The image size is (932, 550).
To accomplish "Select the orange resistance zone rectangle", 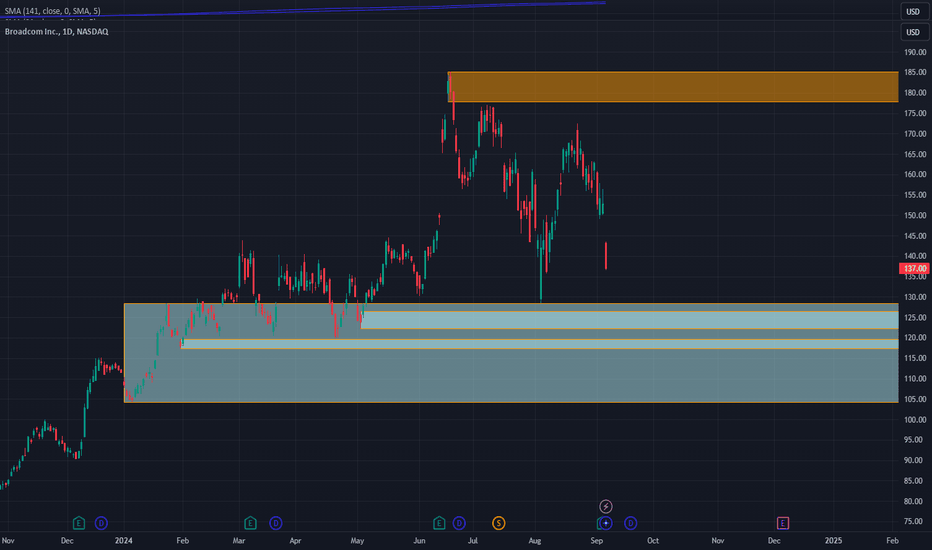I will point(673,87).
